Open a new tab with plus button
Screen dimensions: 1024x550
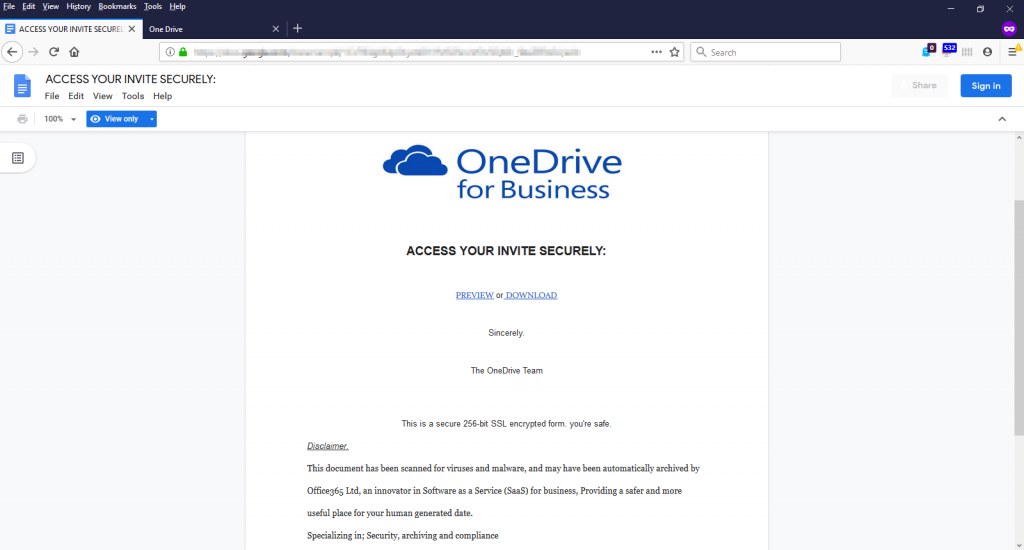pyautogui.click(x=298, y=28)
